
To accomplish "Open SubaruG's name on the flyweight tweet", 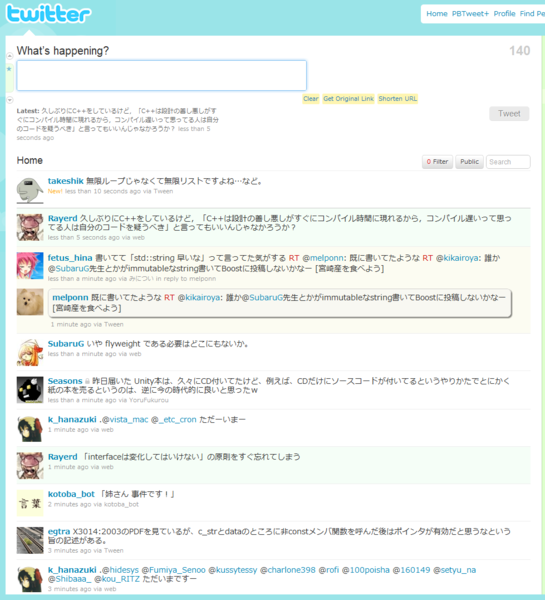I will pos(66,344).
